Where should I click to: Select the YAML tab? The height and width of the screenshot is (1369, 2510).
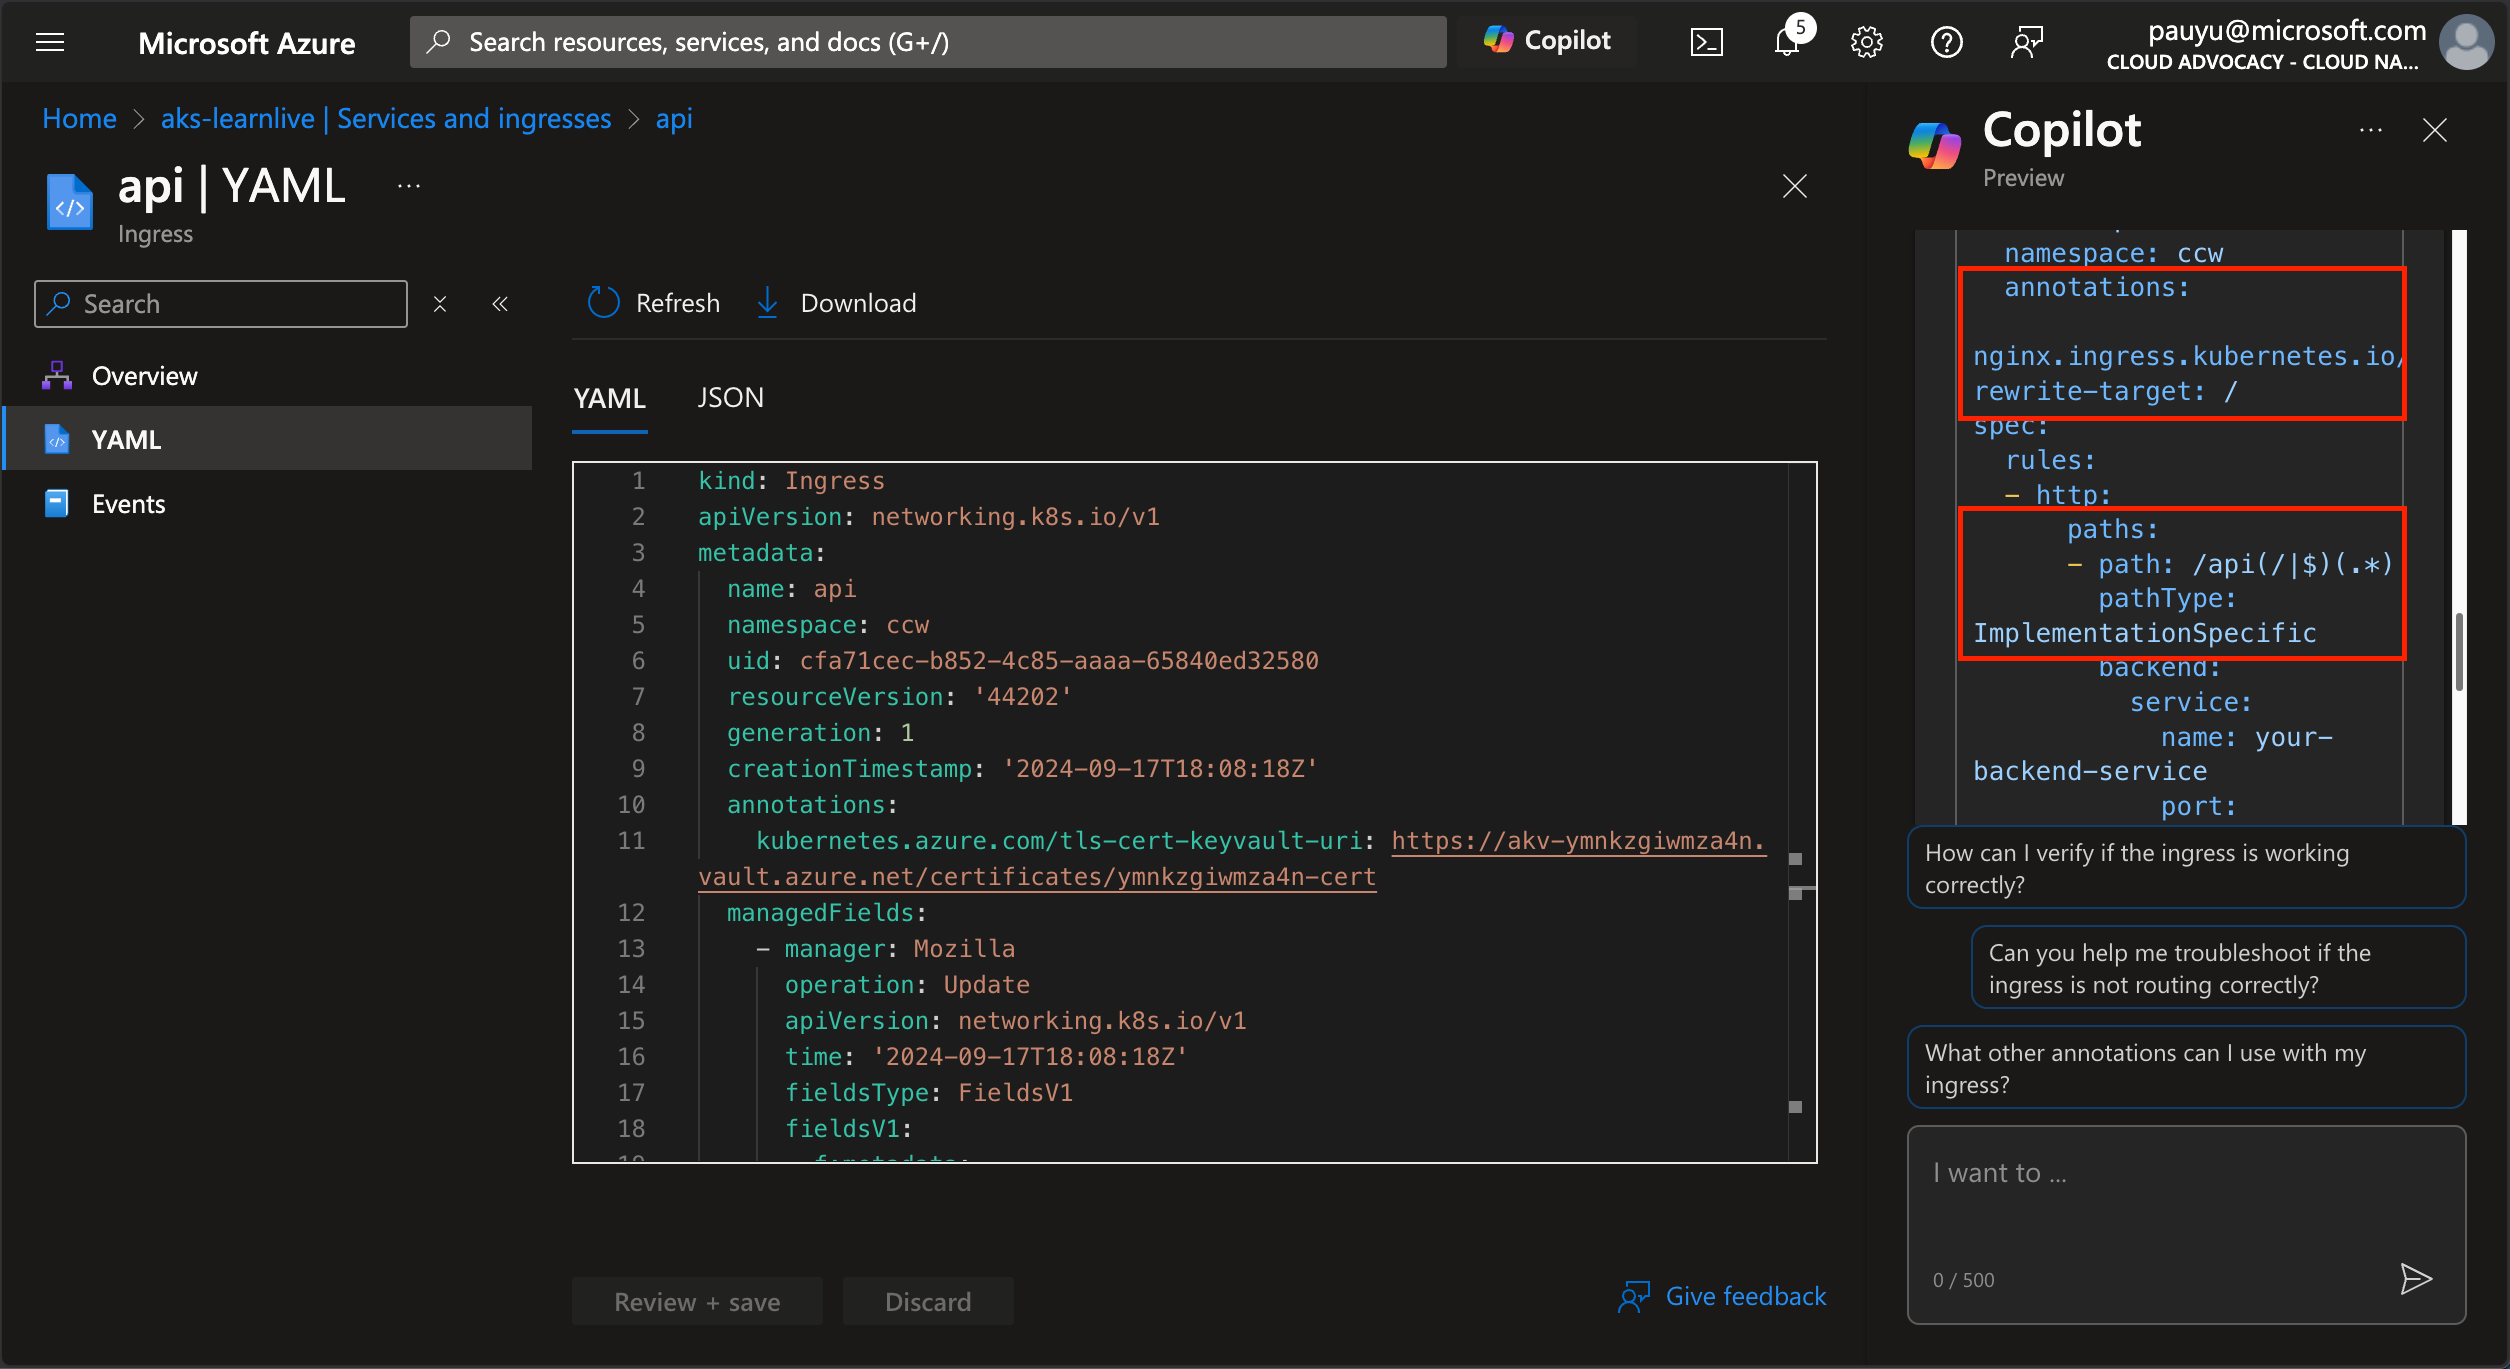[609, 396]
